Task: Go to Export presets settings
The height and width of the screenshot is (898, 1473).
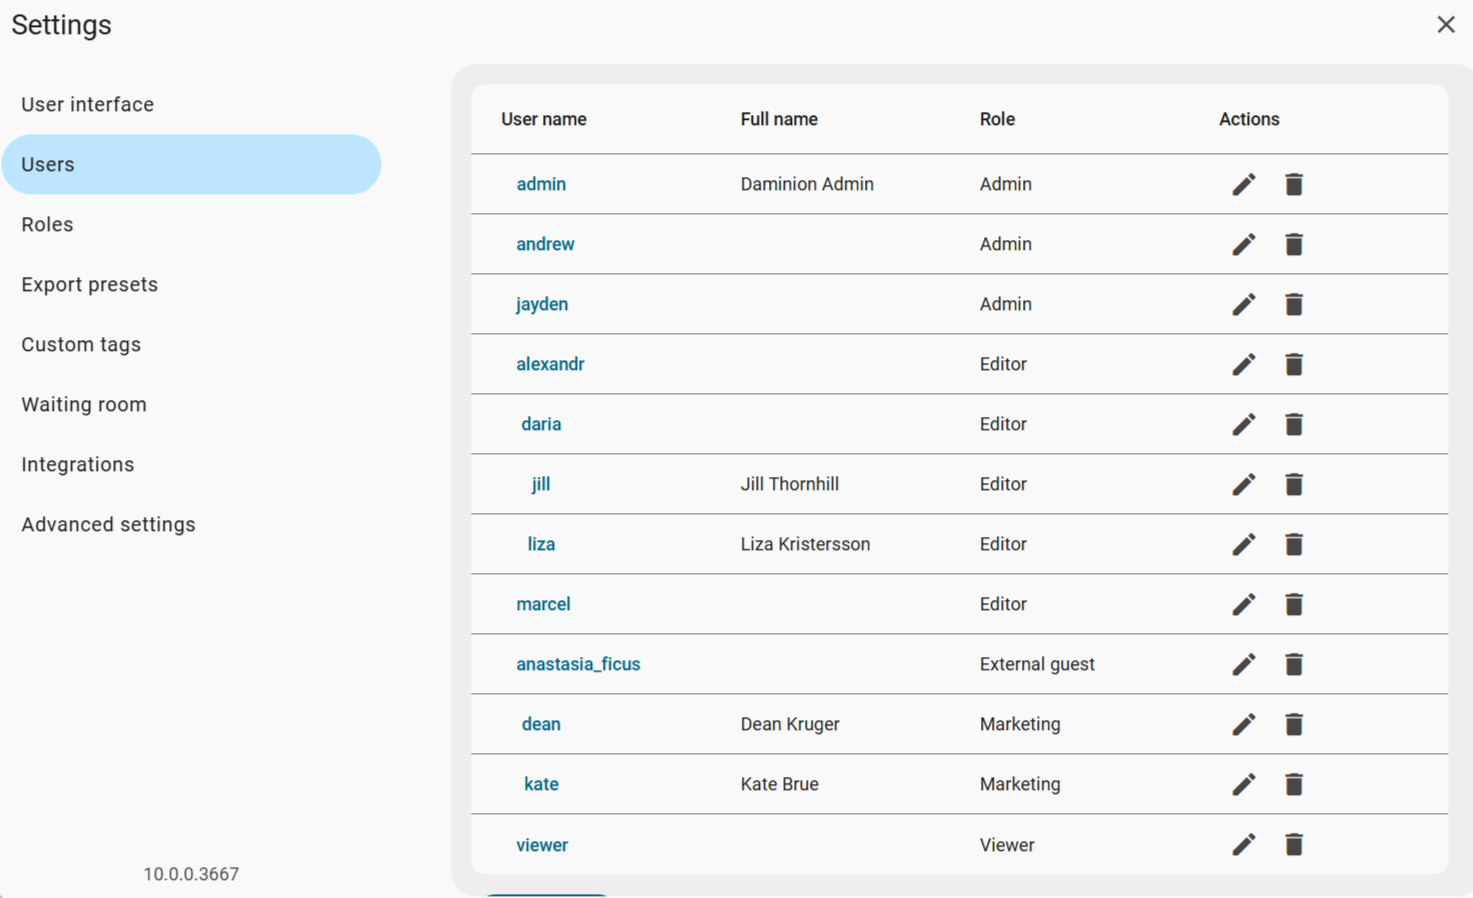Action: (90, 284)
